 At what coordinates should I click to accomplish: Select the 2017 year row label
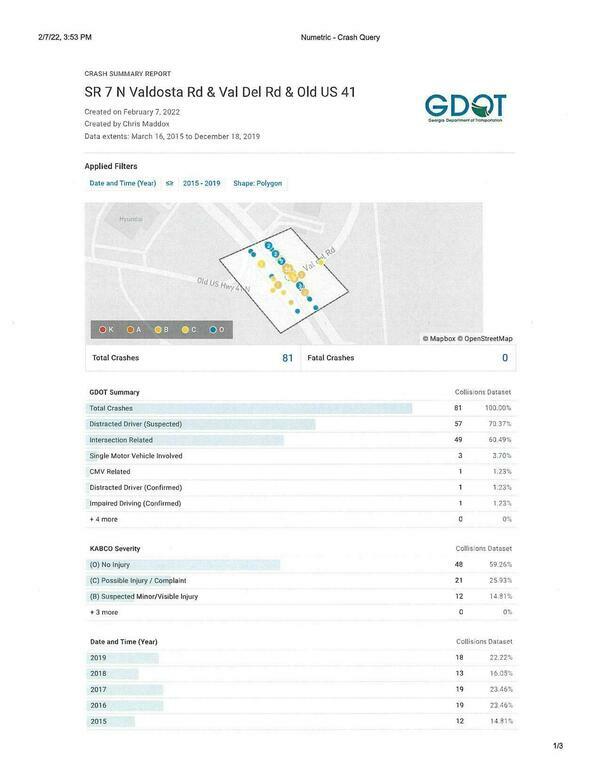click(x=98, y=690)
